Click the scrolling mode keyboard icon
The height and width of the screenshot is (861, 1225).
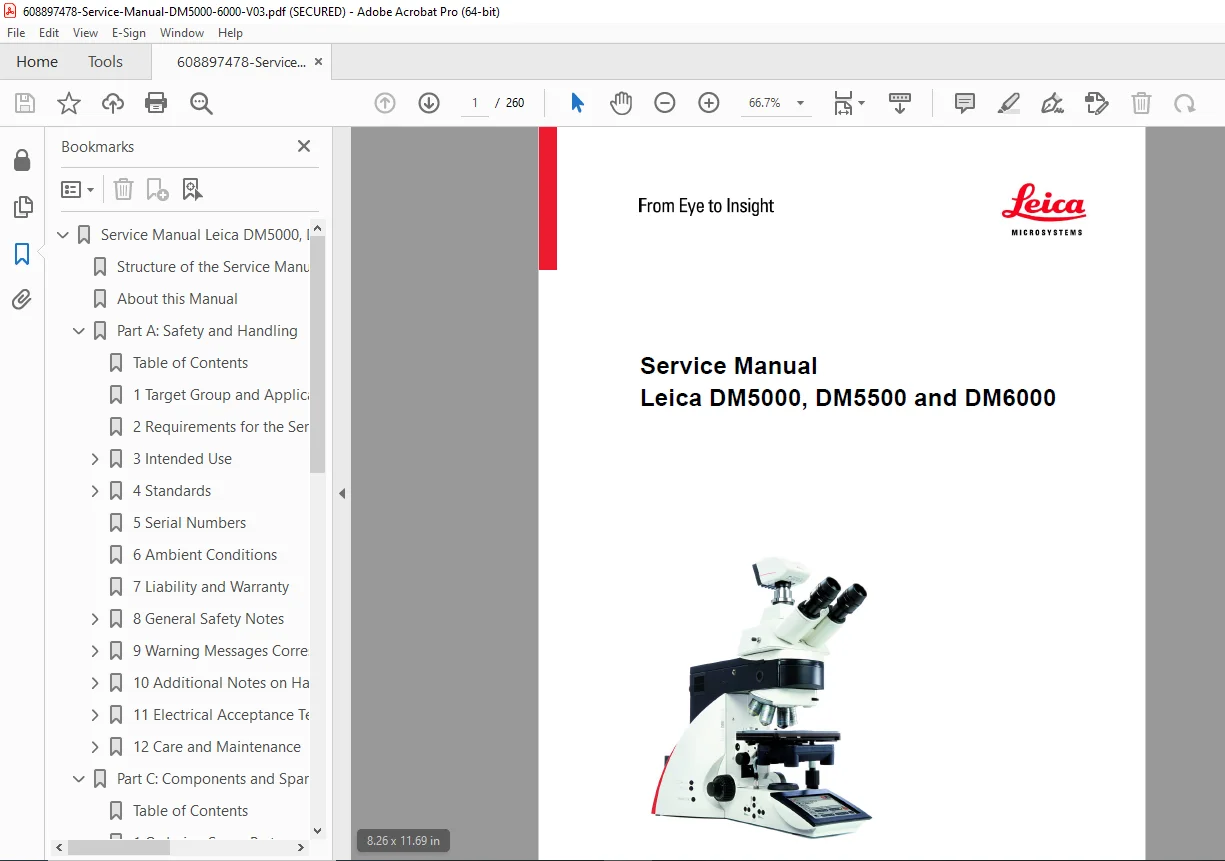coord(900,103)
